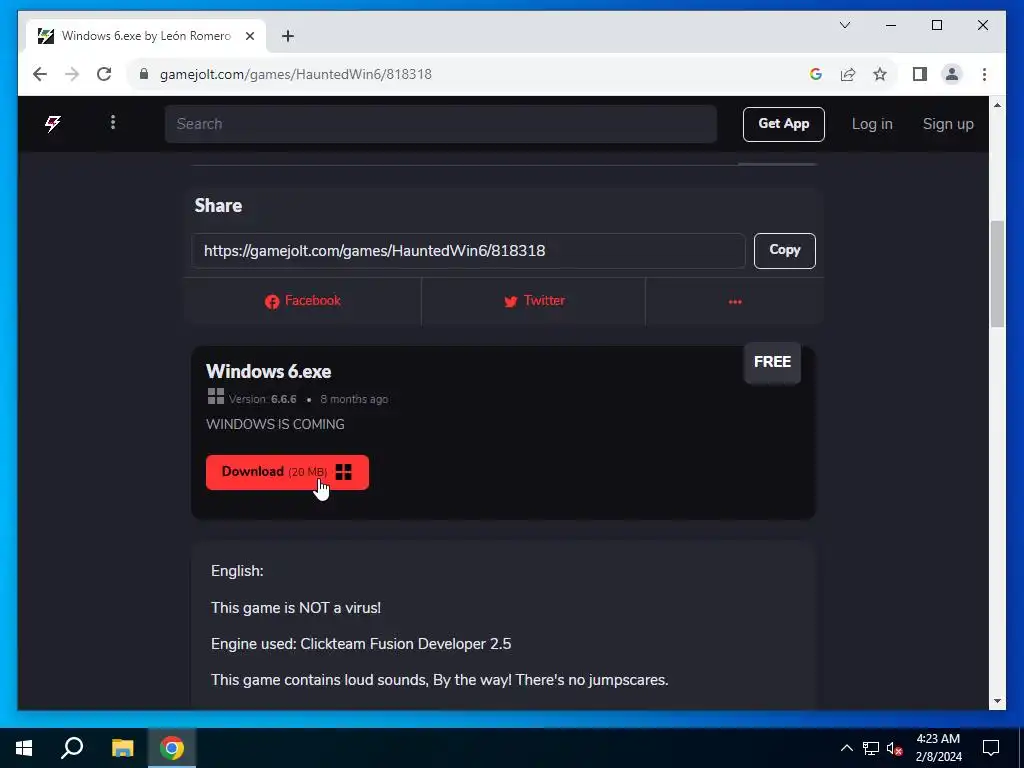1024x768 pixels.
Task: Click the Log in link
Action: tap(872, 123)
